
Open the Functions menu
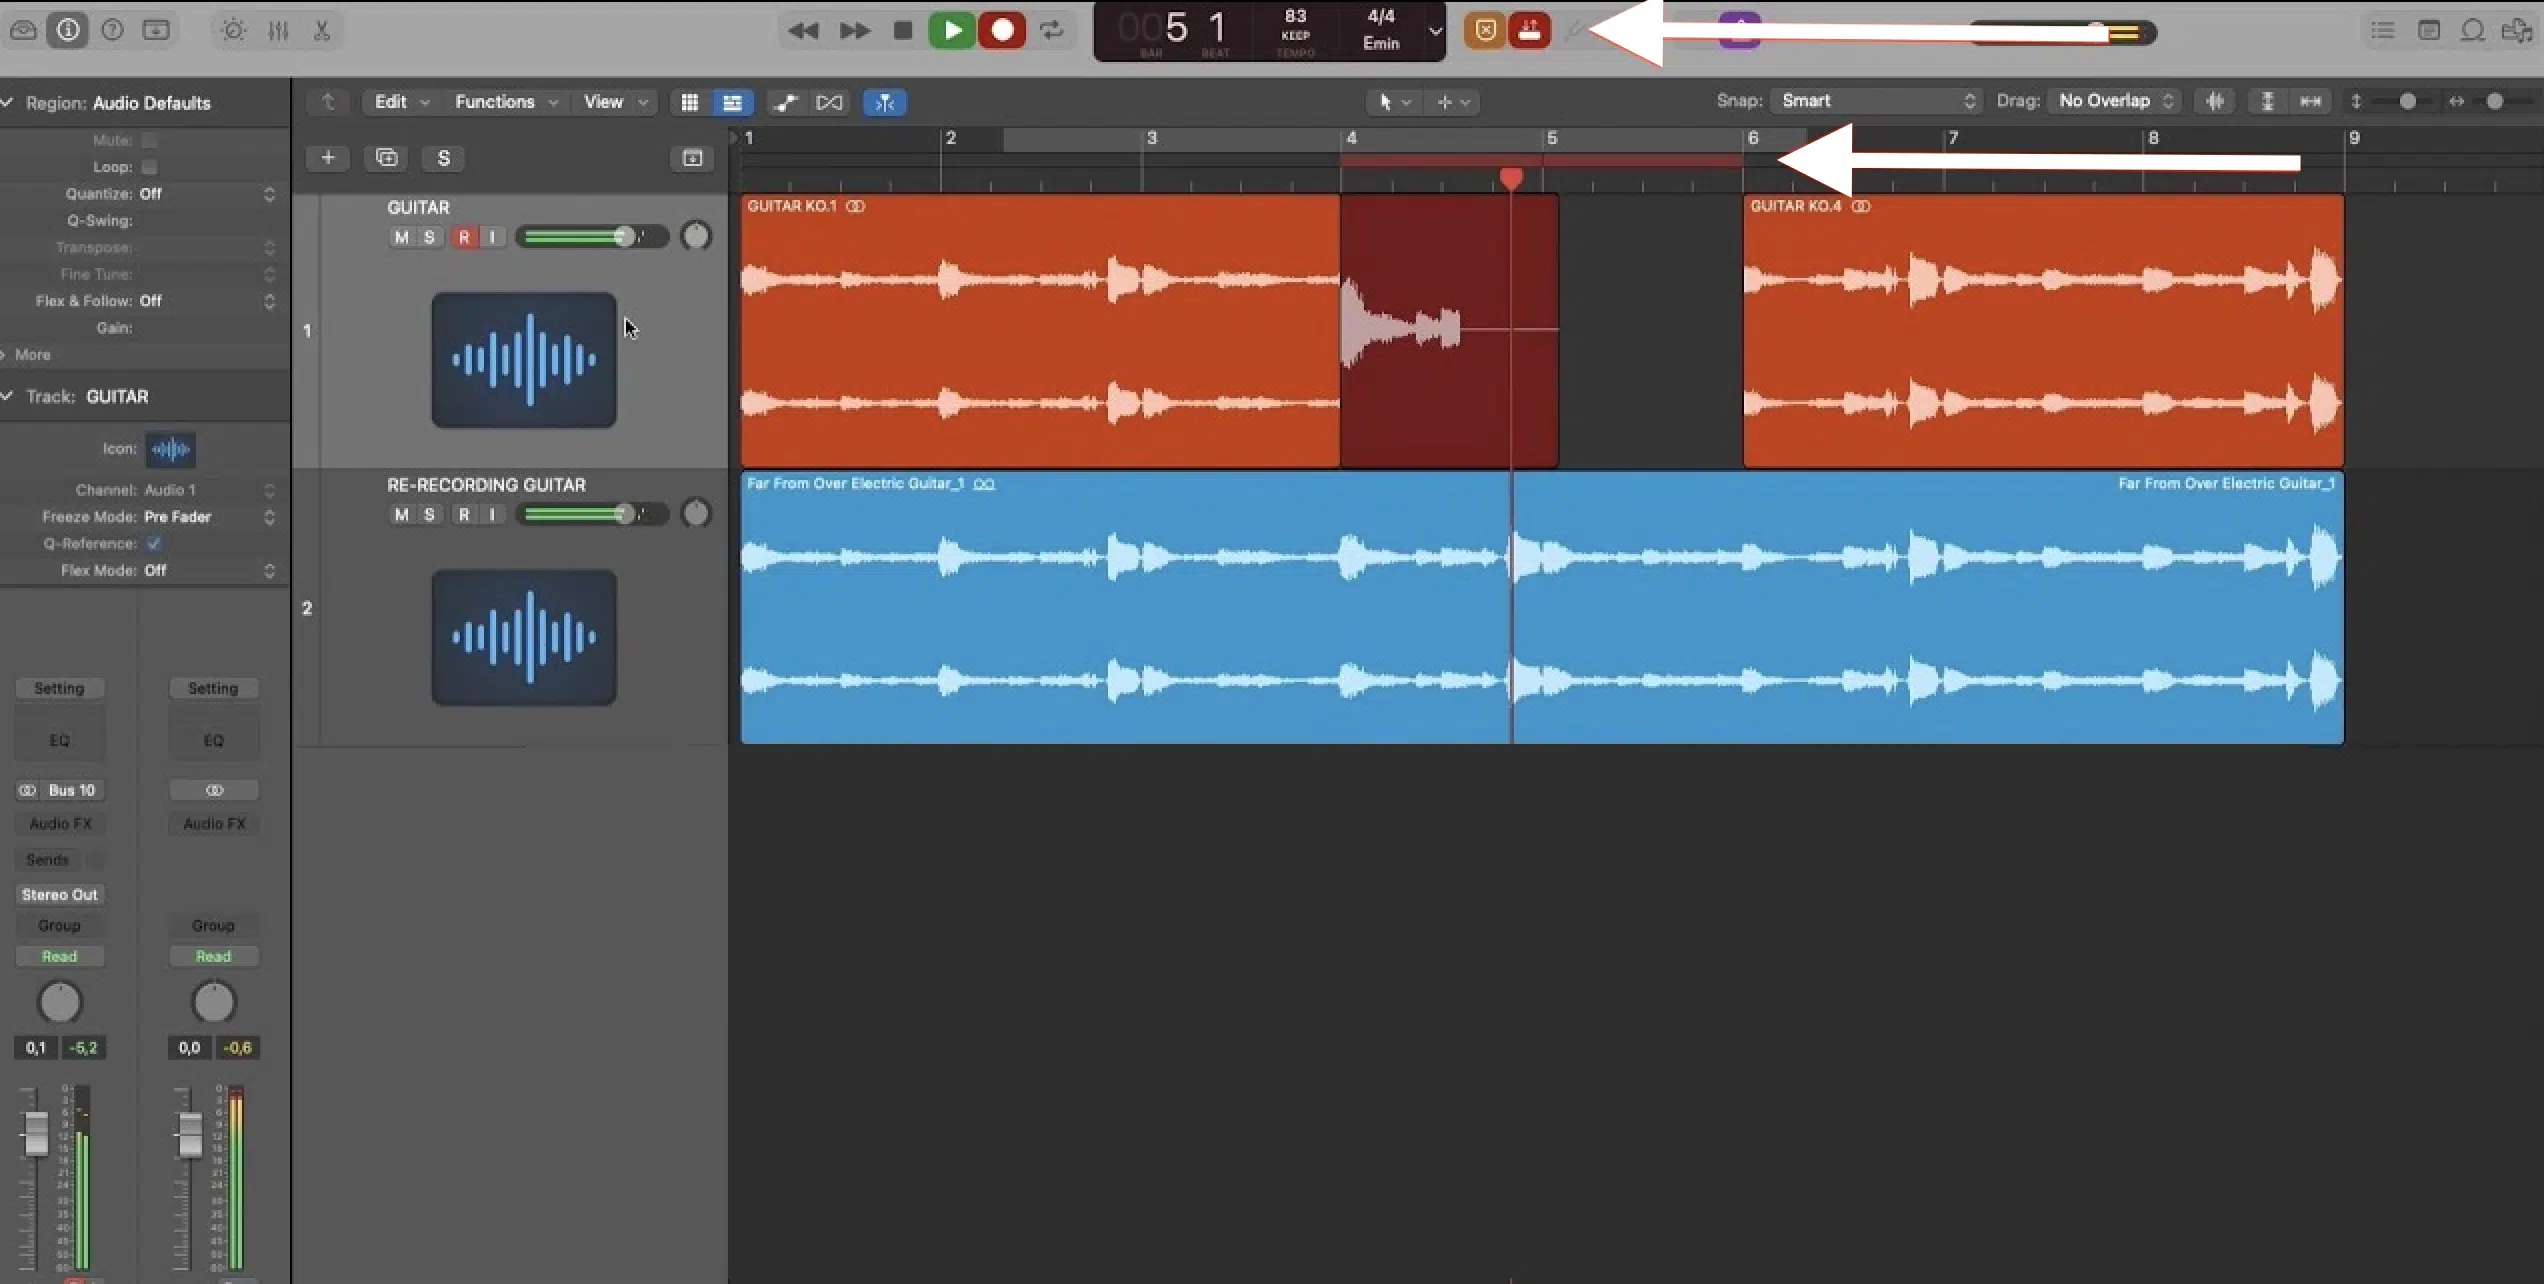(506, 102)
